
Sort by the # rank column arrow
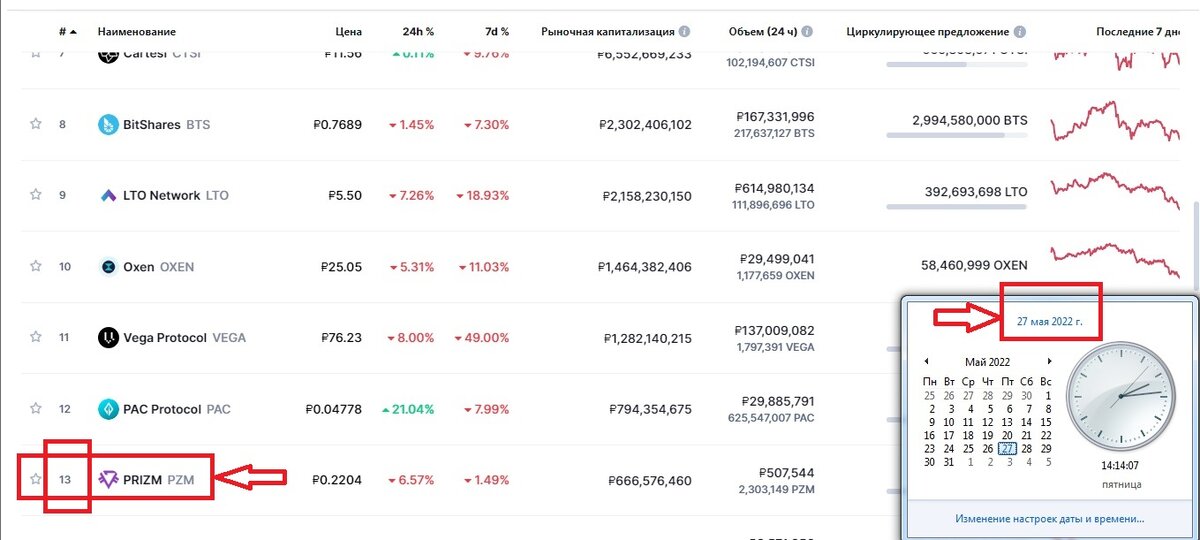(74, 32)
